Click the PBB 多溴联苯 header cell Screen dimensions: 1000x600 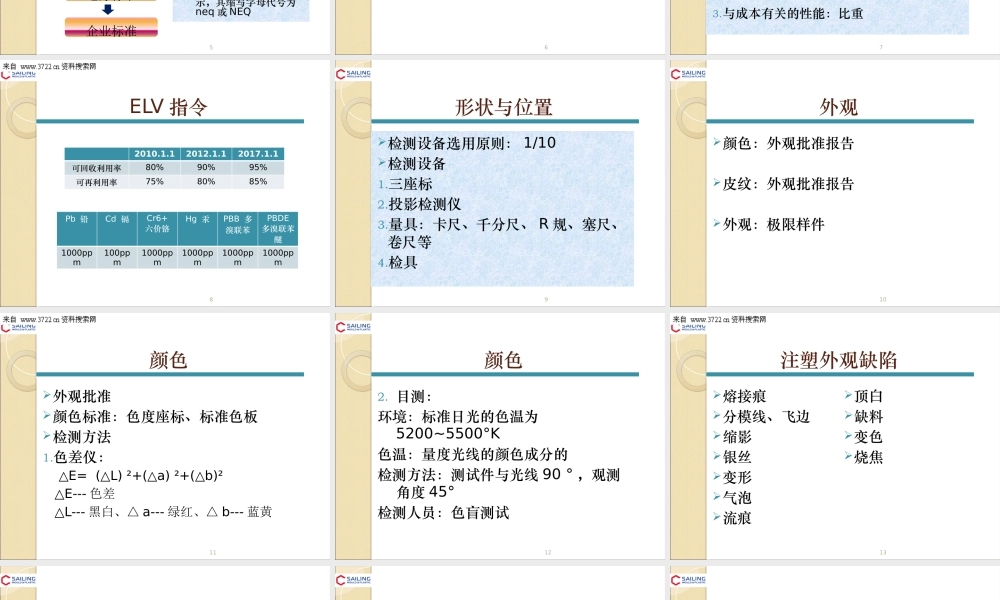pyautogui.click(x=237, y=228)
